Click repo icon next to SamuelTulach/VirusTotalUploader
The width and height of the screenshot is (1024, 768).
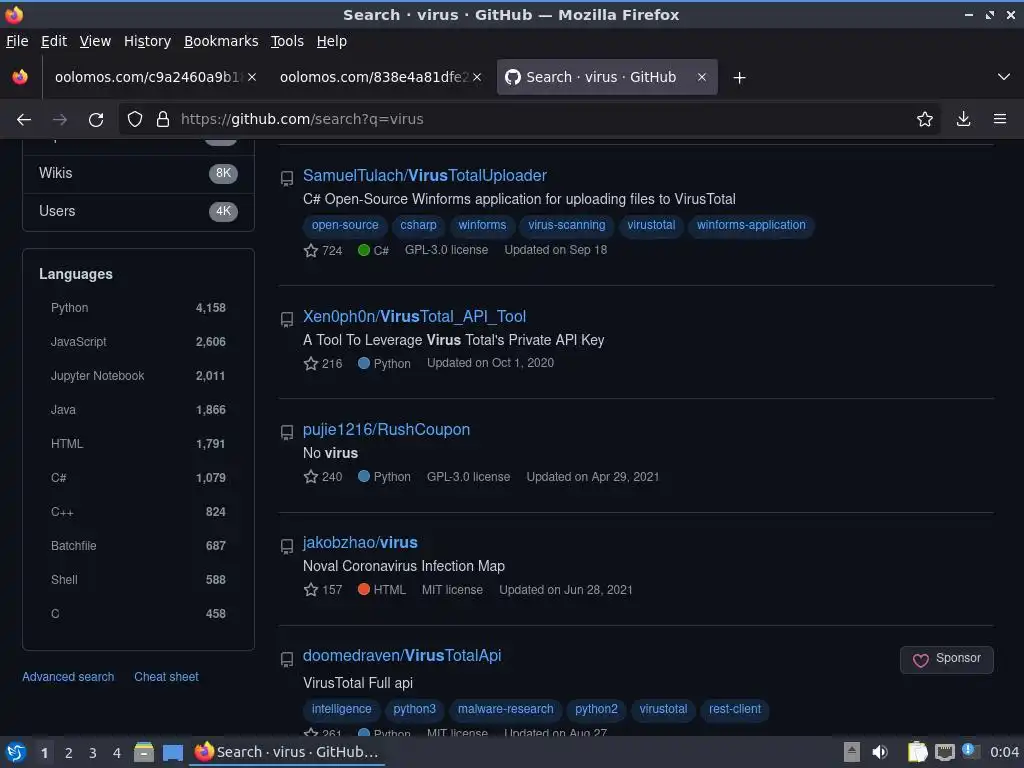pyautogui.click(x=287, y=178)
